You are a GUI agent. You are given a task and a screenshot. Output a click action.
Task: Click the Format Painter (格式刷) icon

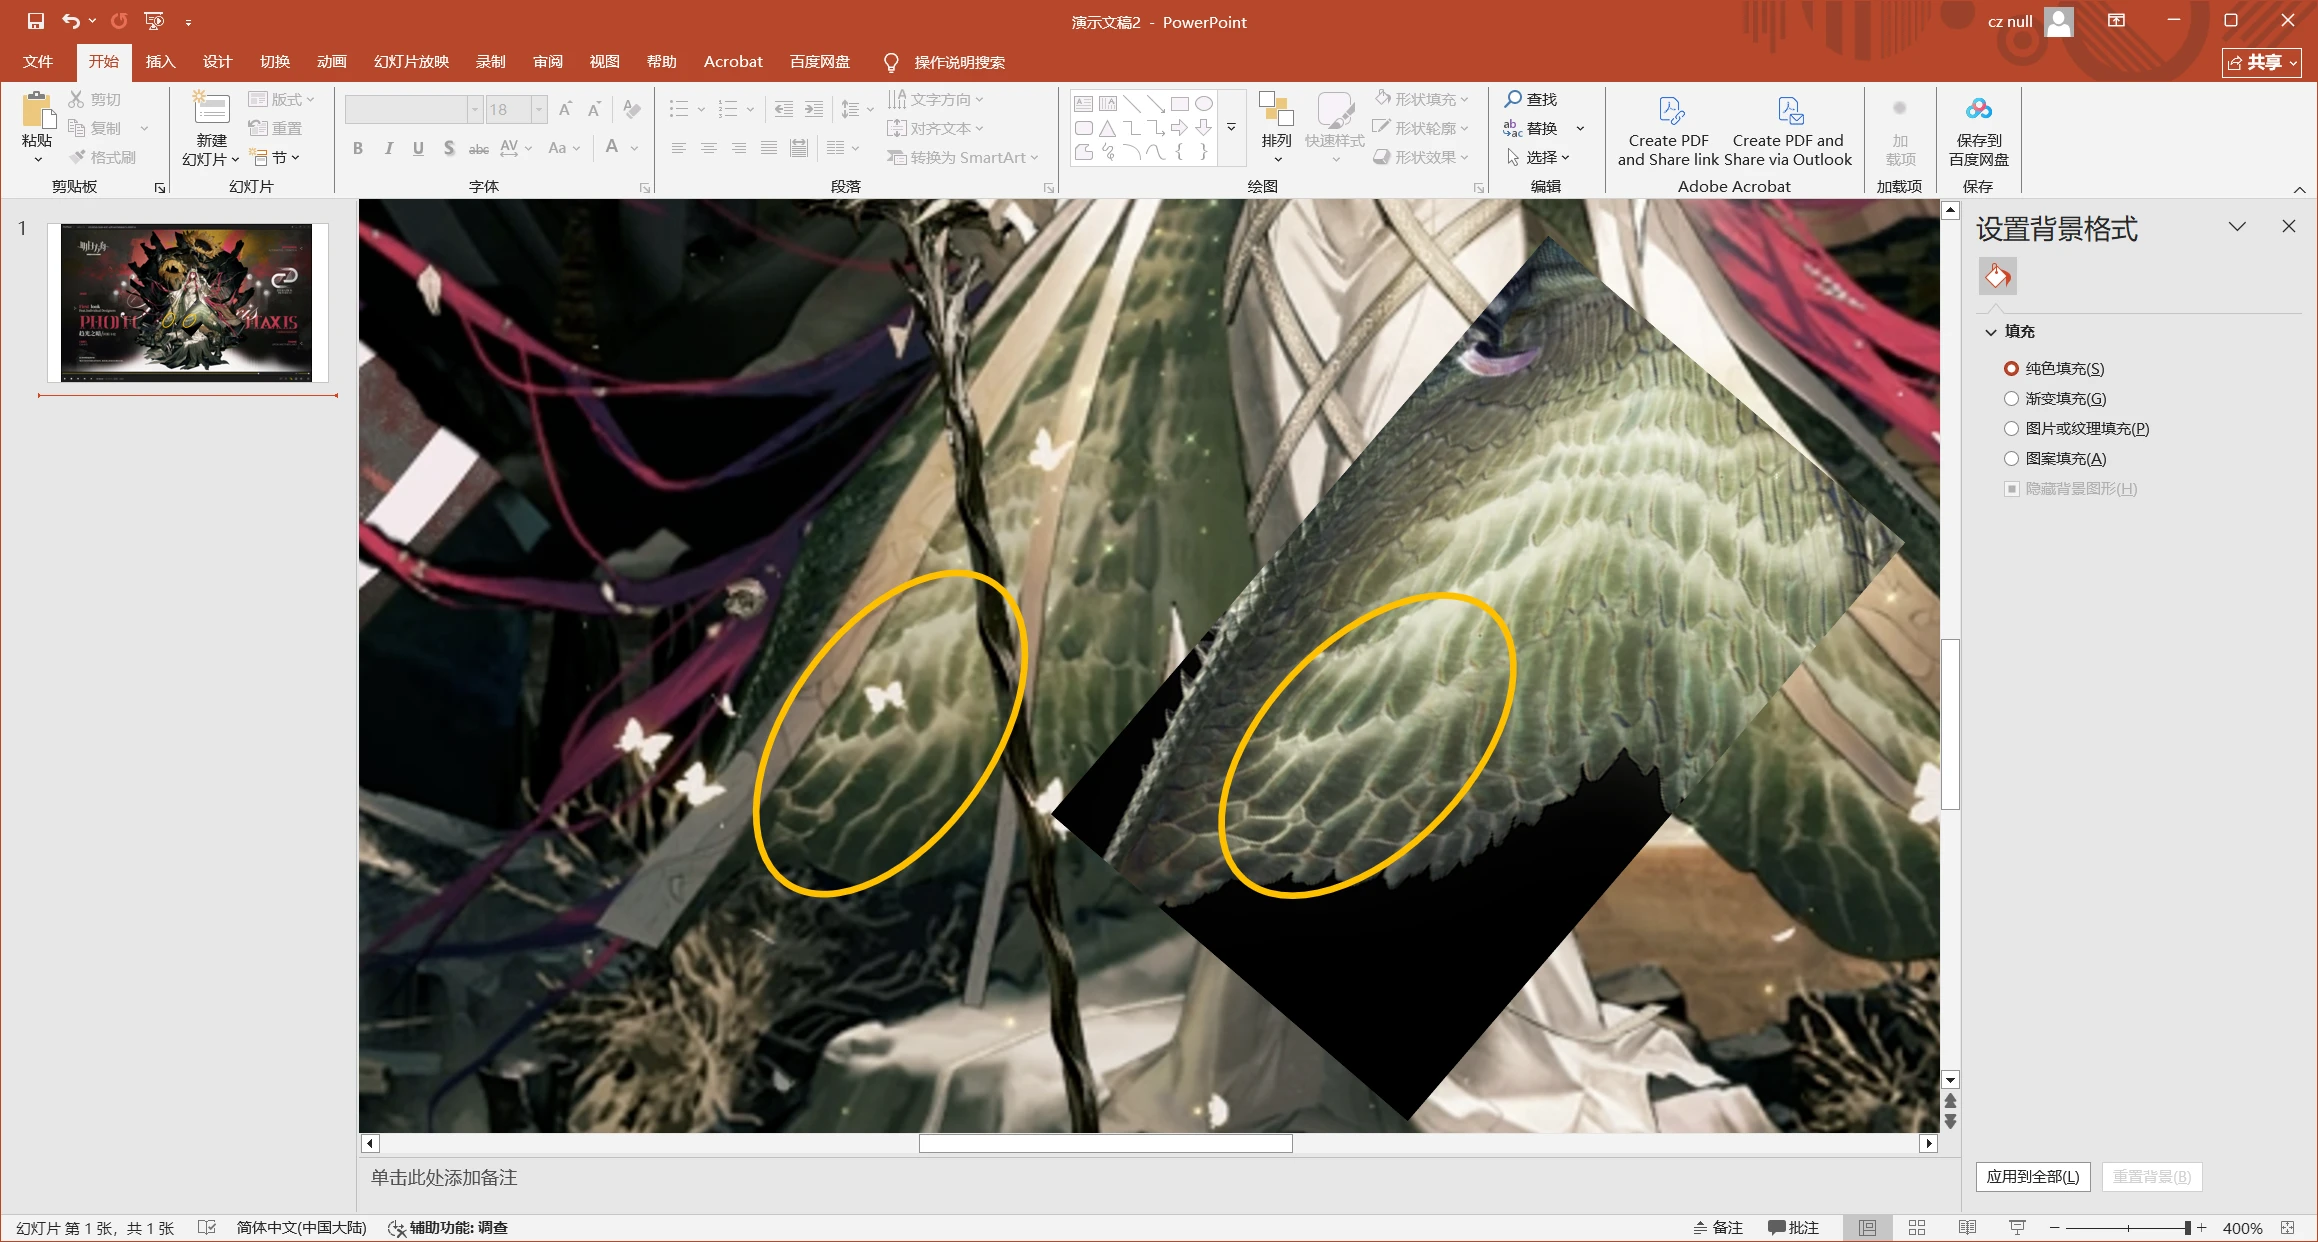[77, 157]
